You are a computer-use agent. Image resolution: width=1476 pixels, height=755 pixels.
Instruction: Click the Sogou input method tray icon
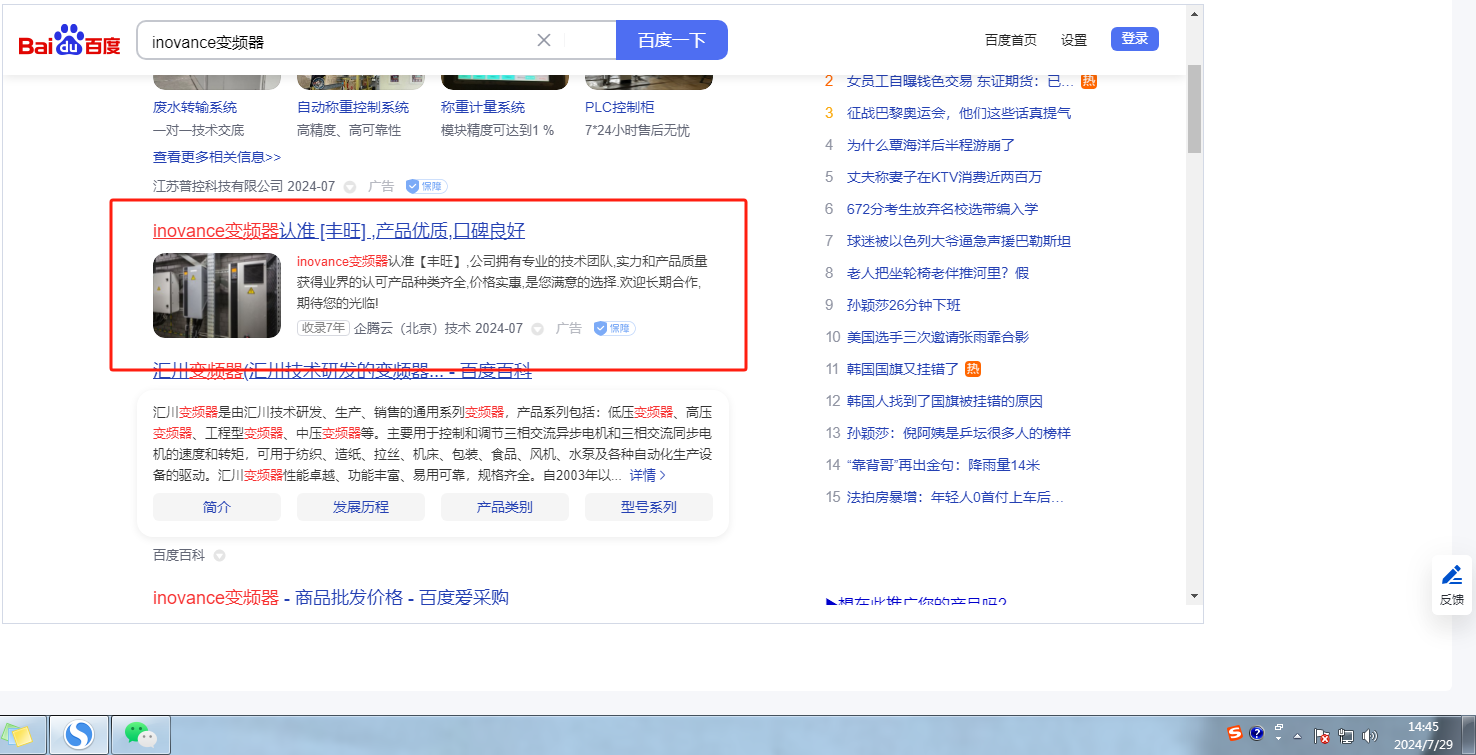1235,733
